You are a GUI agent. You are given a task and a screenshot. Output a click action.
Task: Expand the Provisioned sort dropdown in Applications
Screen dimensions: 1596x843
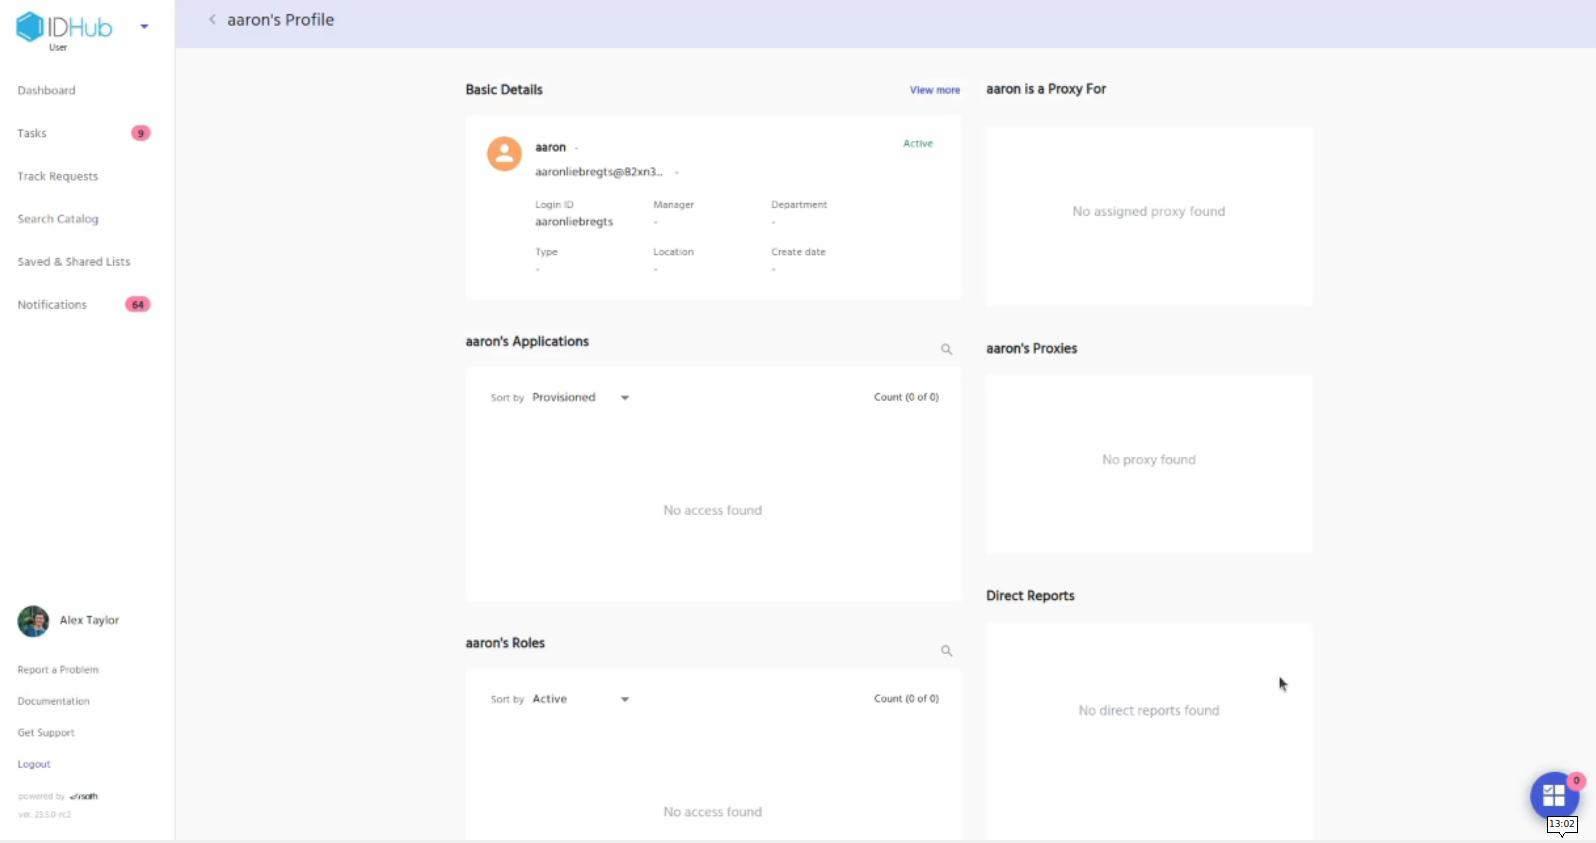pos(624,398)
